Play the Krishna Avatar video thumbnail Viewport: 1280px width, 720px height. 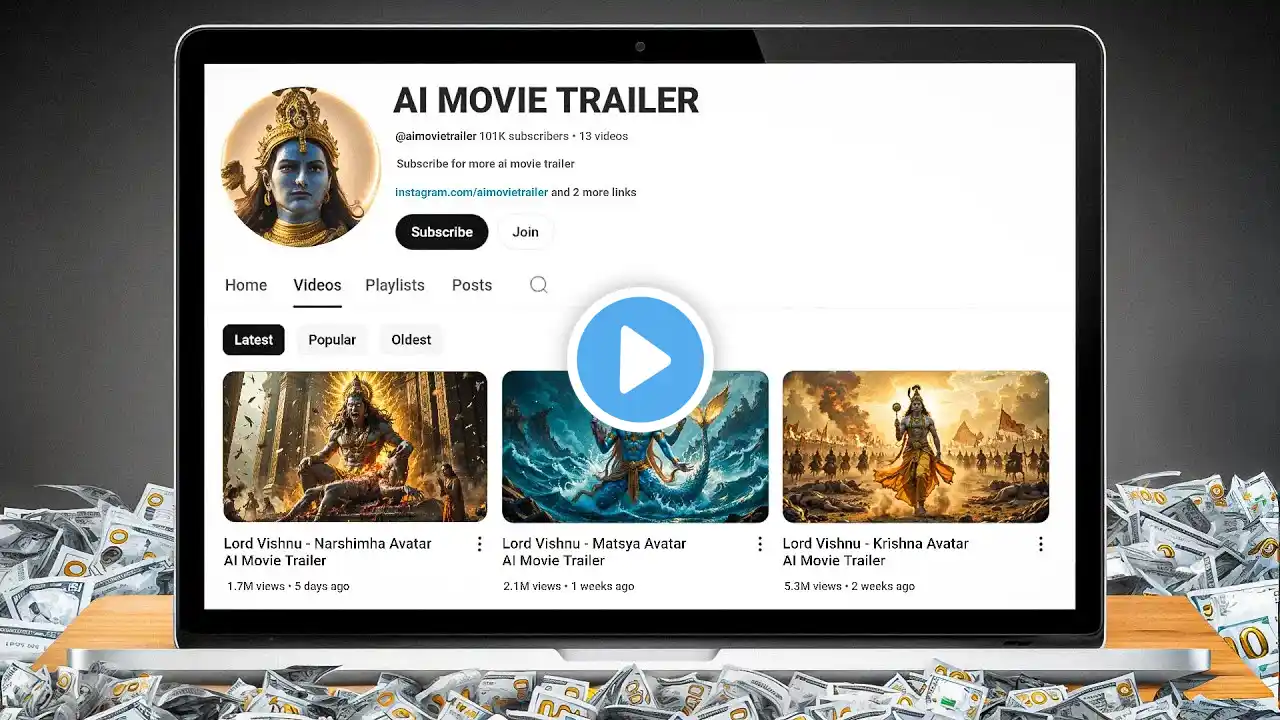click(916, 447)
